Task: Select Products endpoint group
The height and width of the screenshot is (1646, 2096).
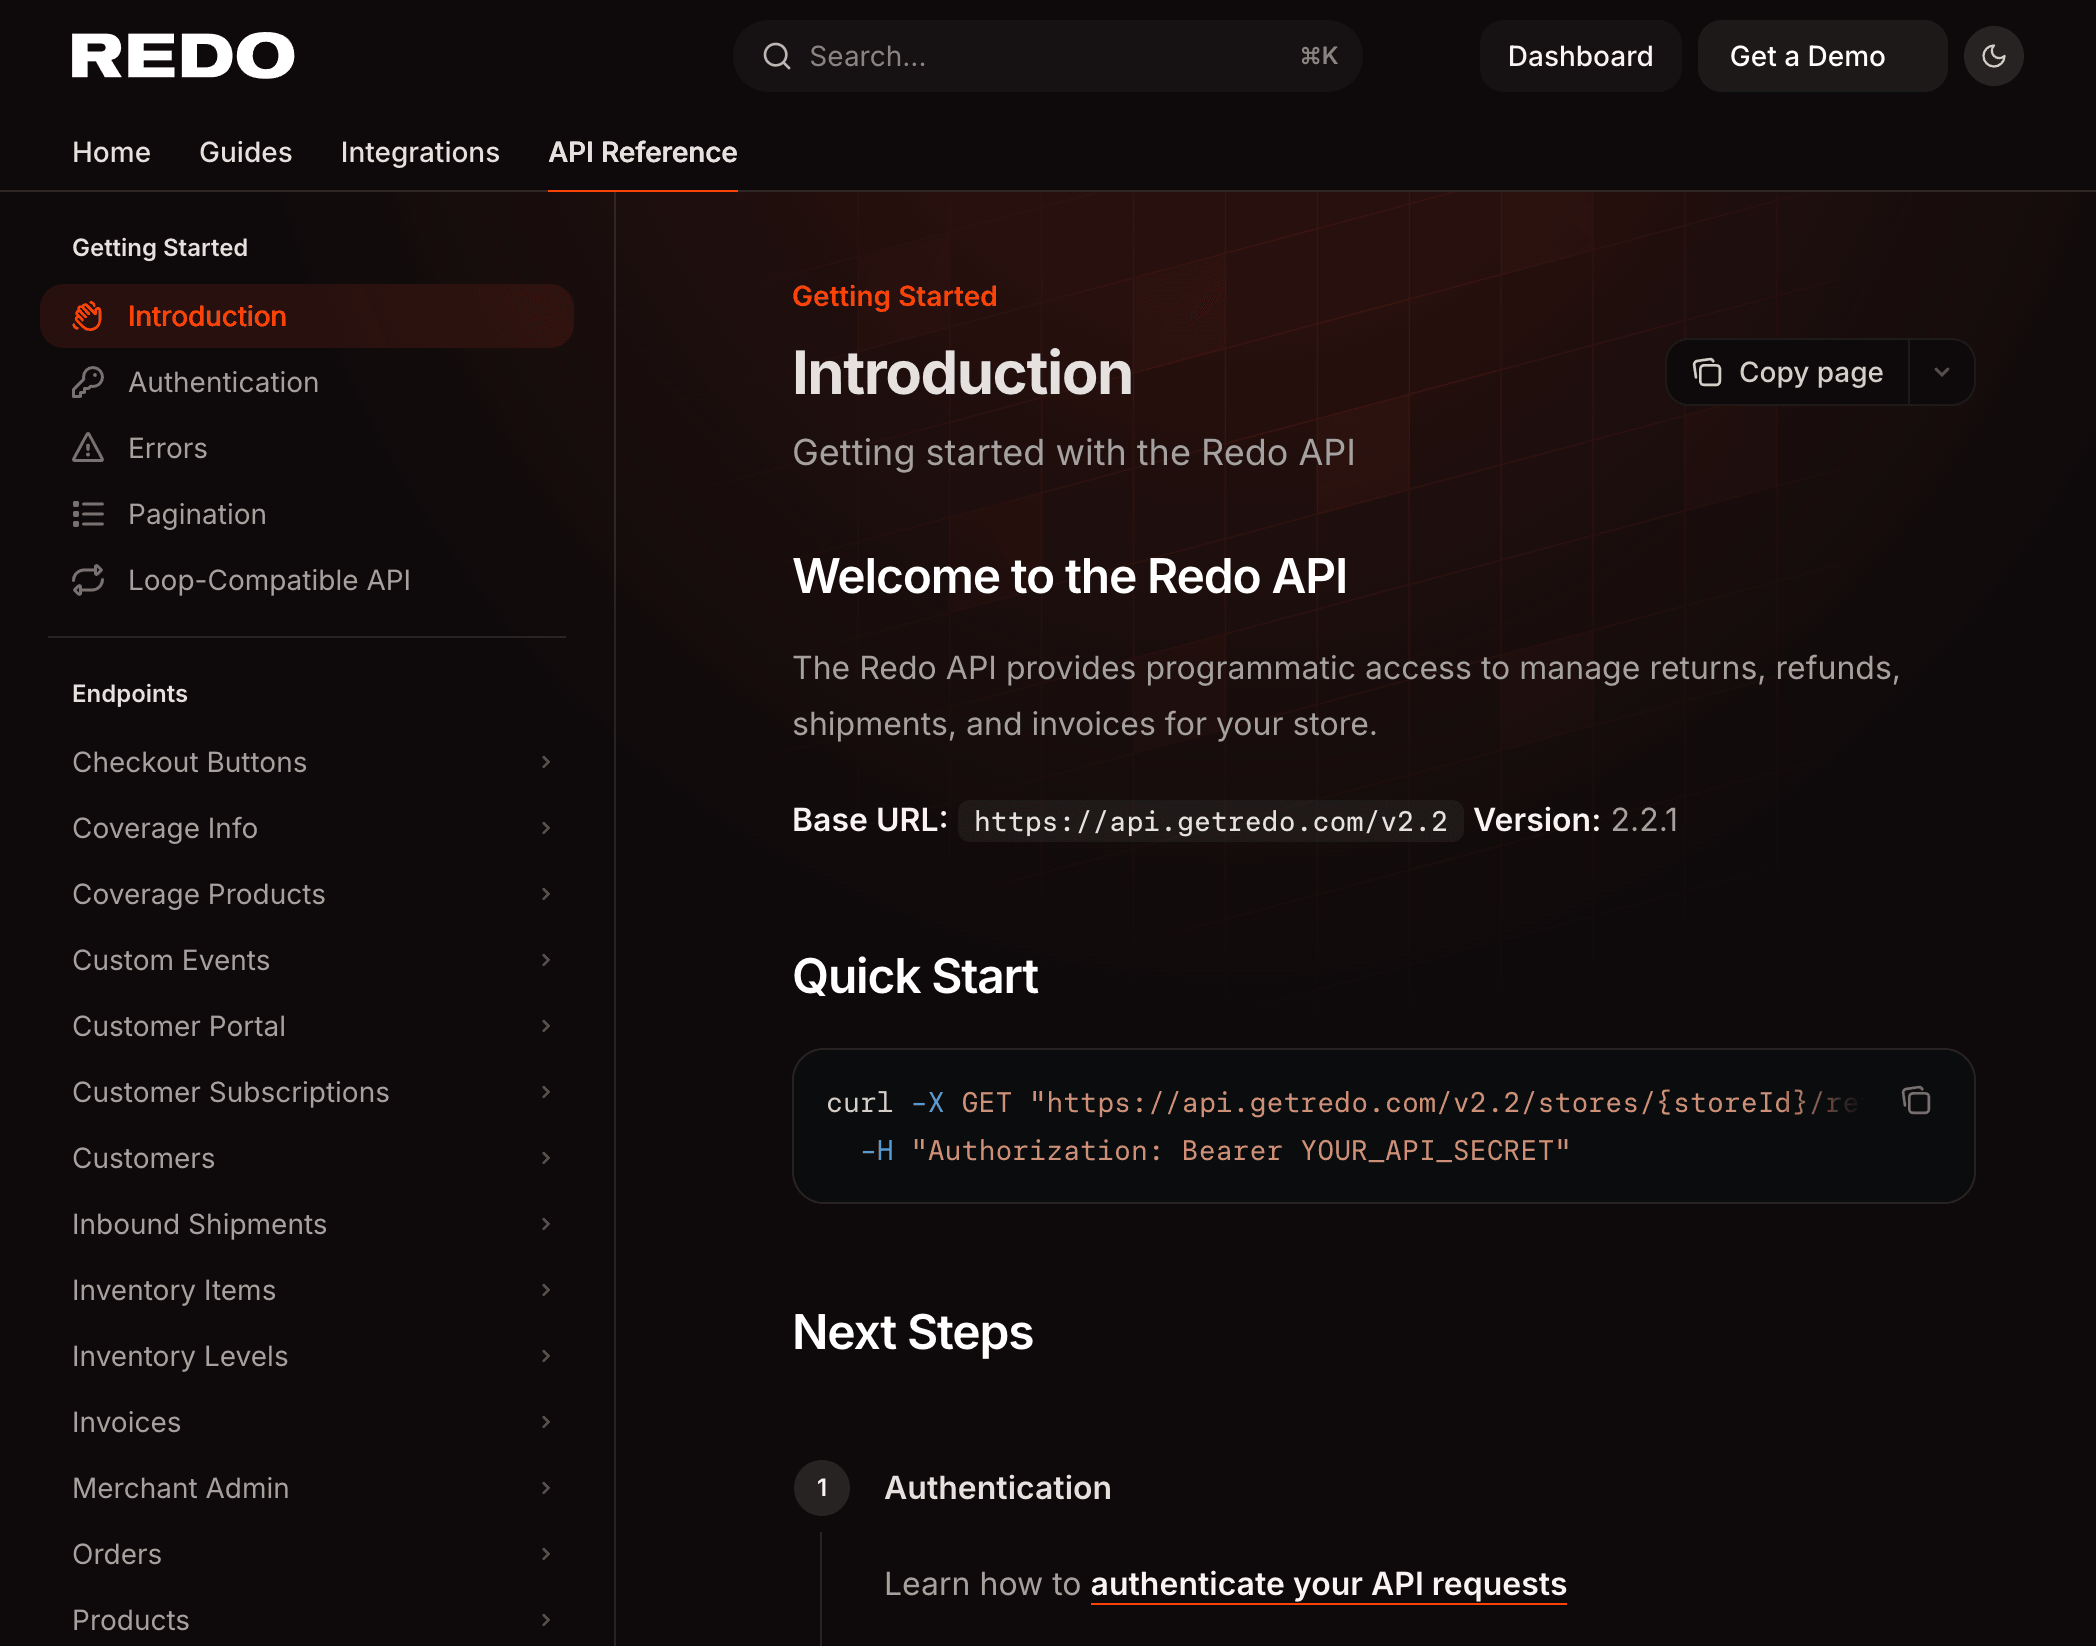Action: 307,1620
